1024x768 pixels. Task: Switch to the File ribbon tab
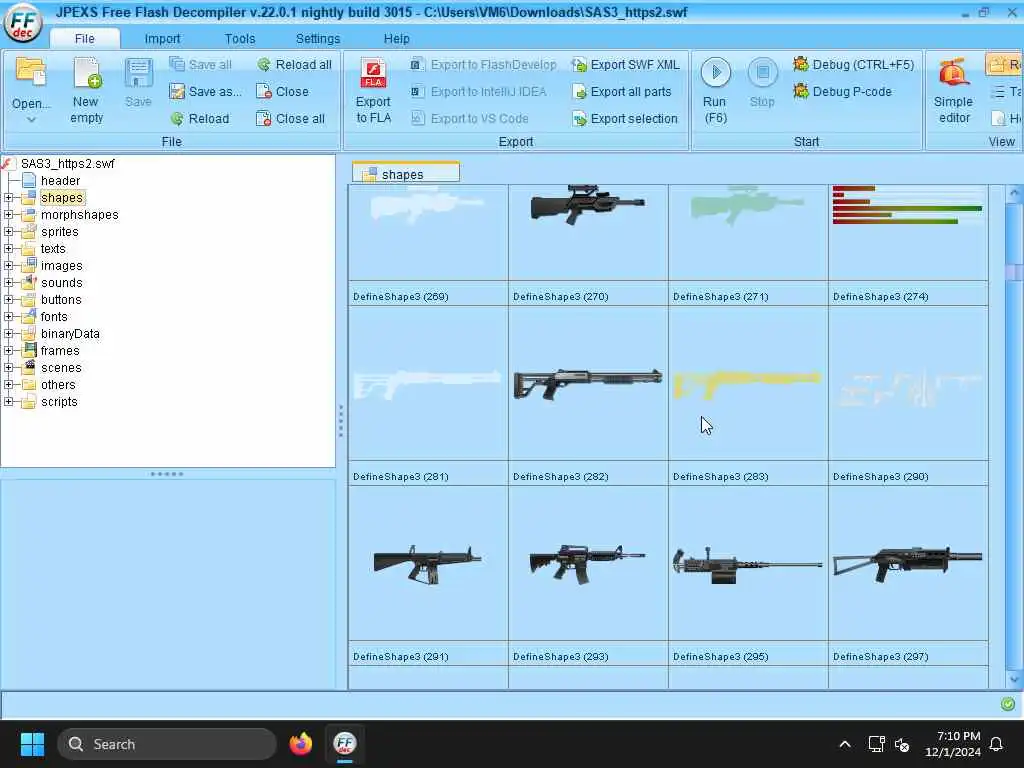pyautogui.click(x=84, y=39)
